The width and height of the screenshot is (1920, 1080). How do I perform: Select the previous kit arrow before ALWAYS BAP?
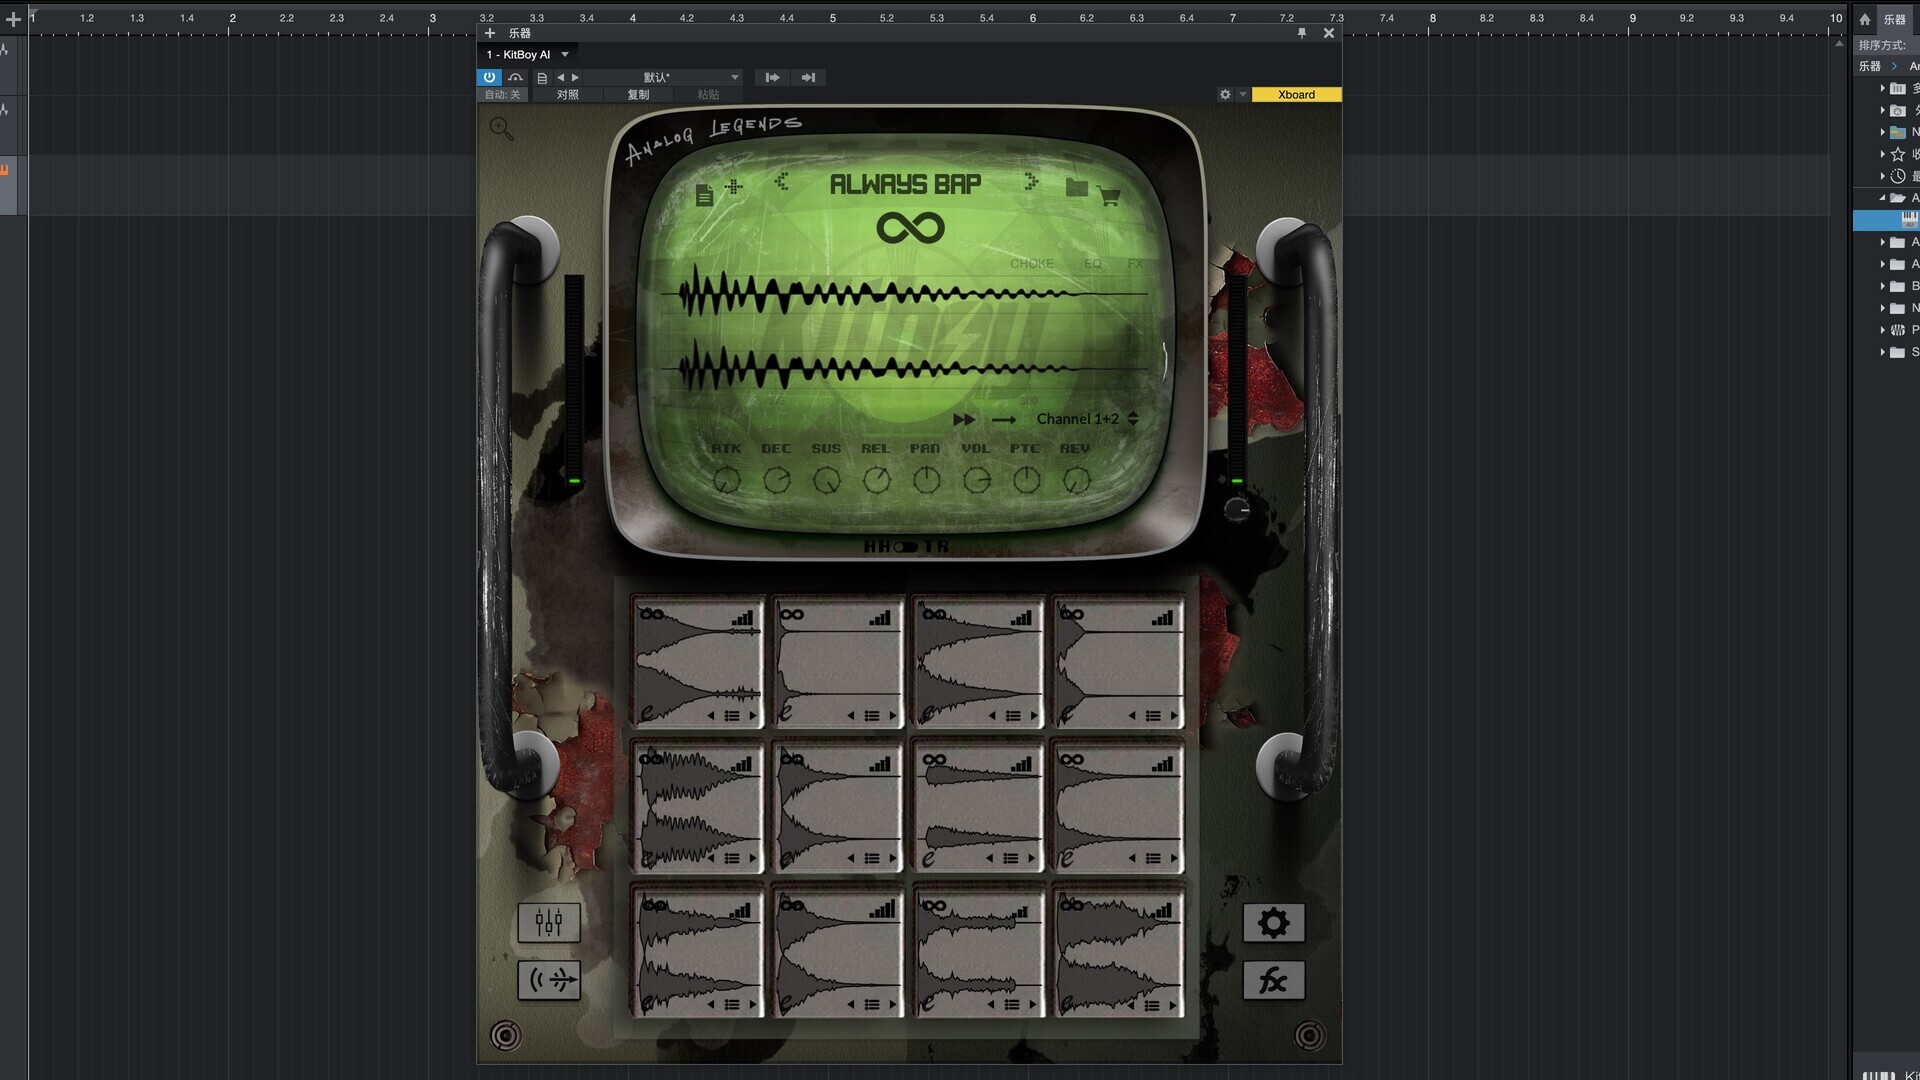781,181
